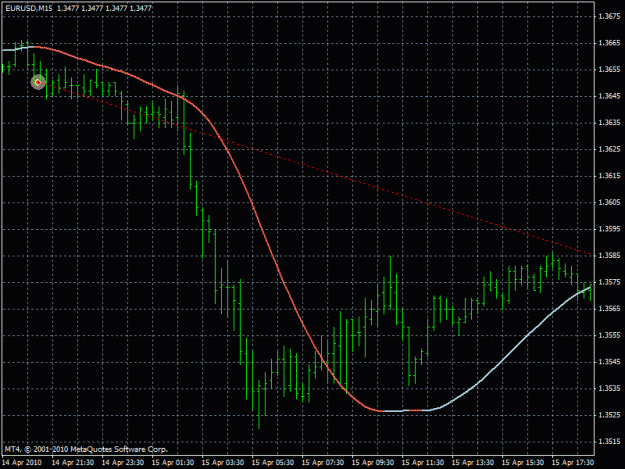
Task: Click the 15 Apr 09:30 time label
Action: coord(373,463)
